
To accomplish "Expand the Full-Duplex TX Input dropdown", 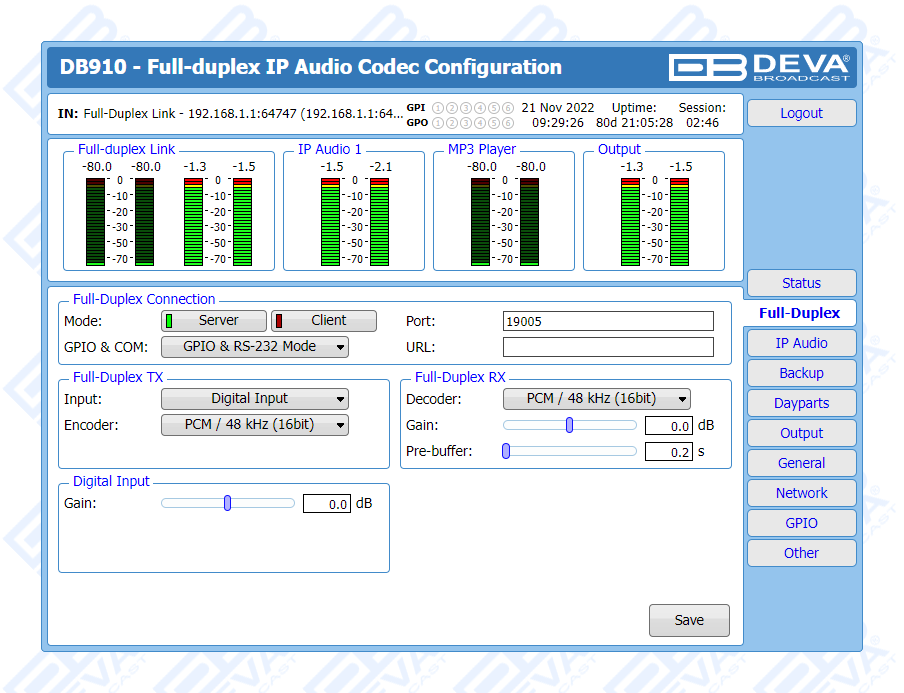I will pos(254,399).
